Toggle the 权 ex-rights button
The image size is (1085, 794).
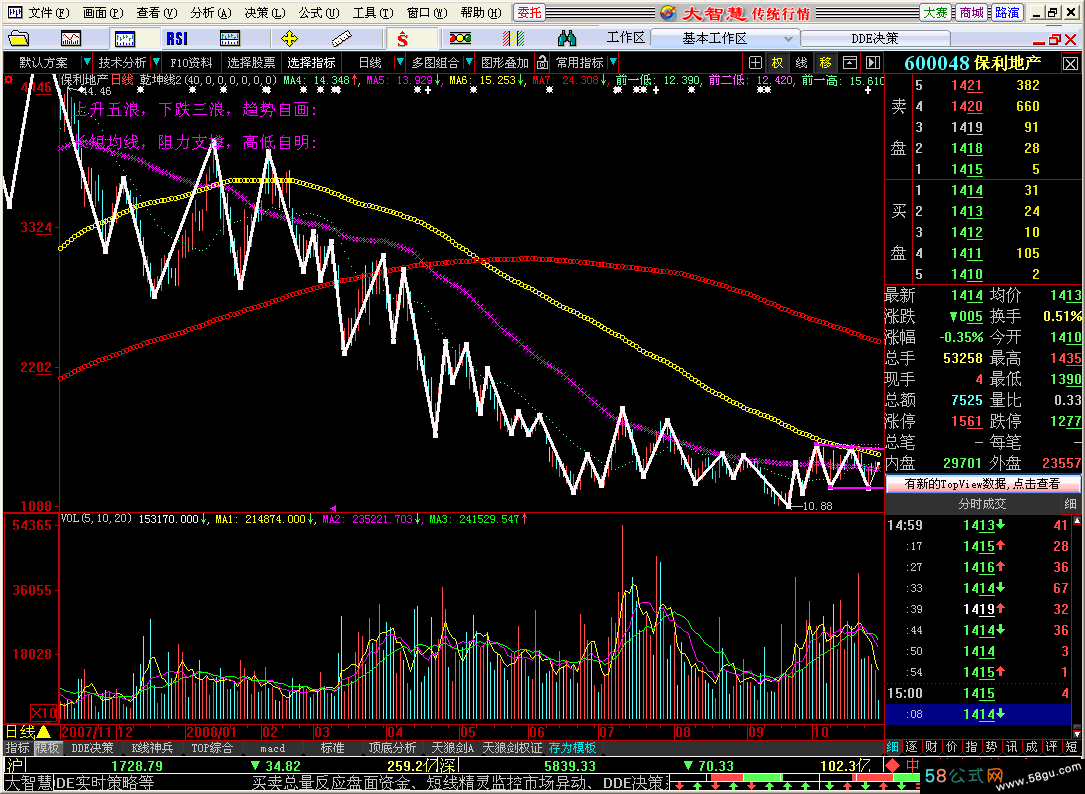[x=777, y=63]
